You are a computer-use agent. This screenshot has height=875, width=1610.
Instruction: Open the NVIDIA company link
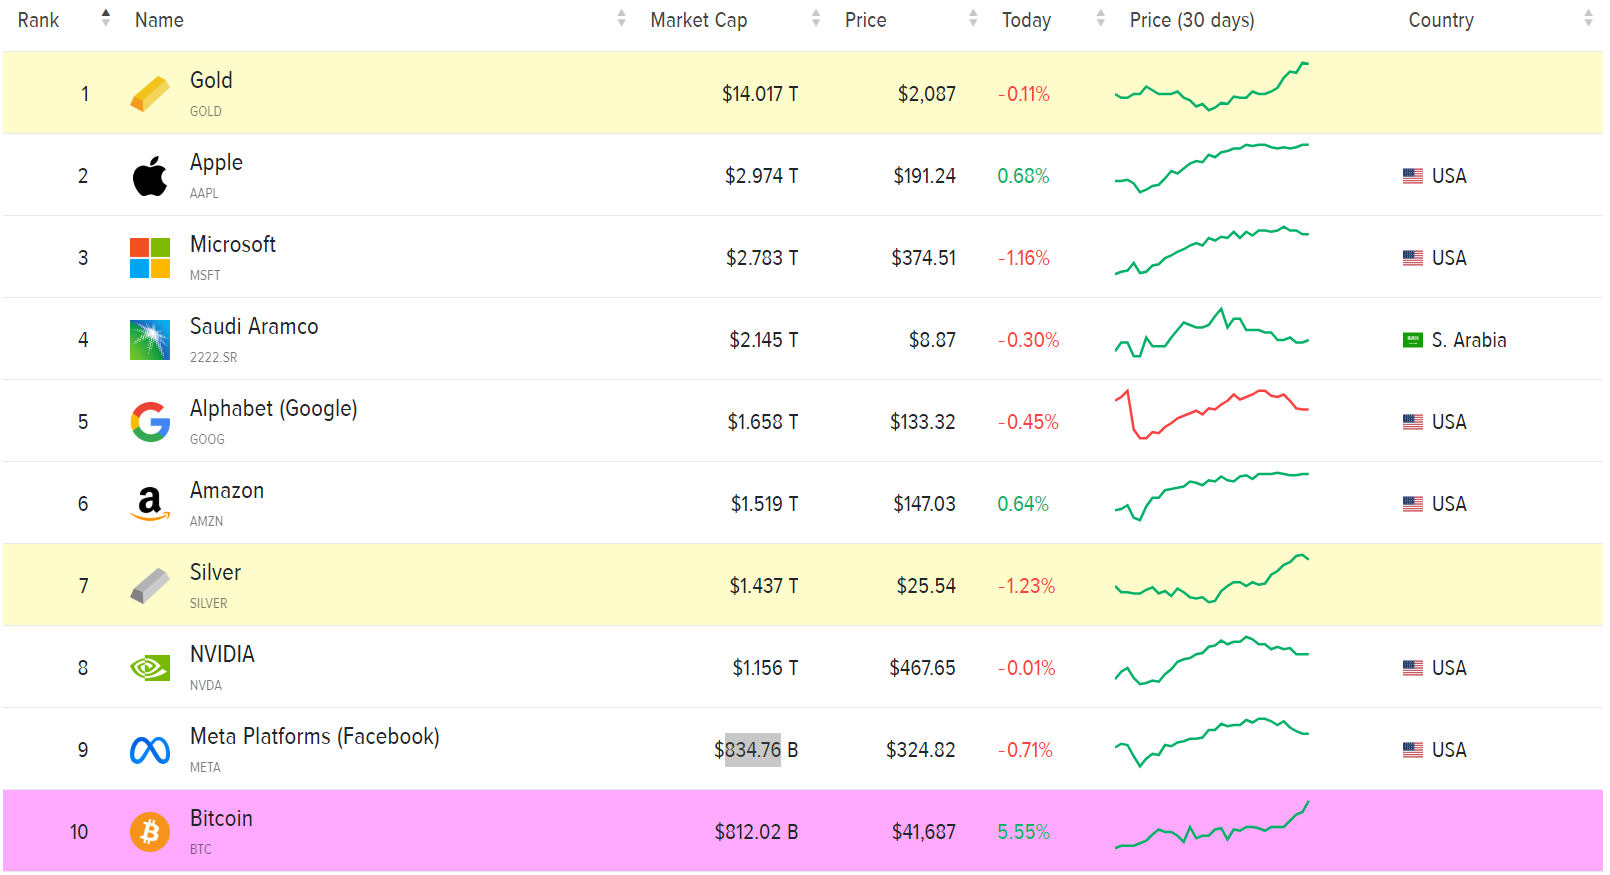222,654
